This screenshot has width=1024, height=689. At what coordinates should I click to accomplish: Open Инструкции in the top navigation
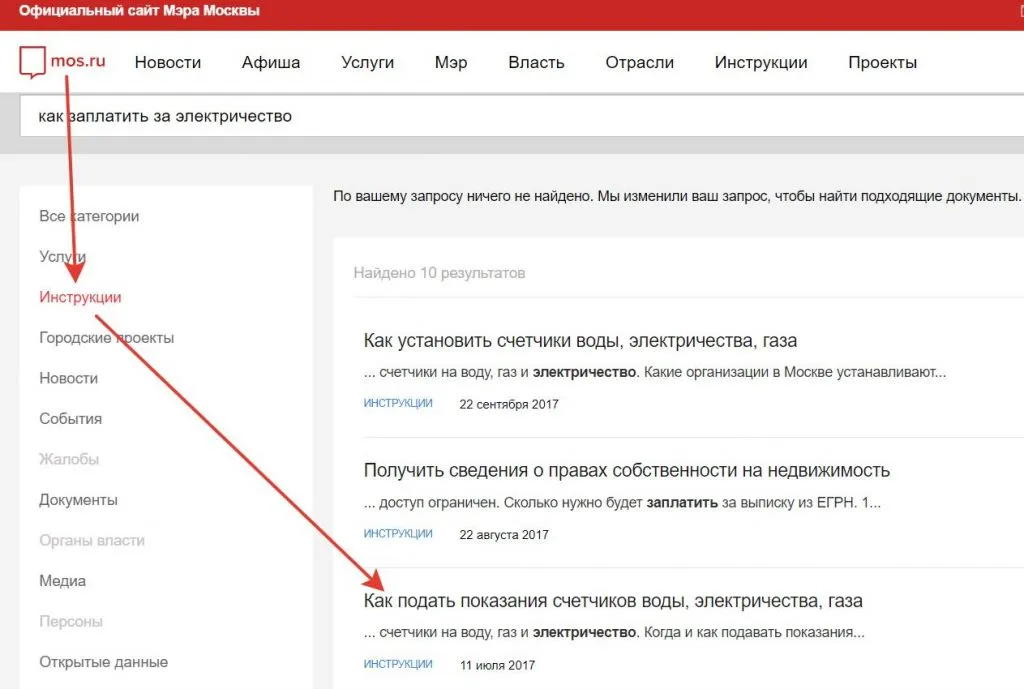pyautogui.click(x=761, y=62)
